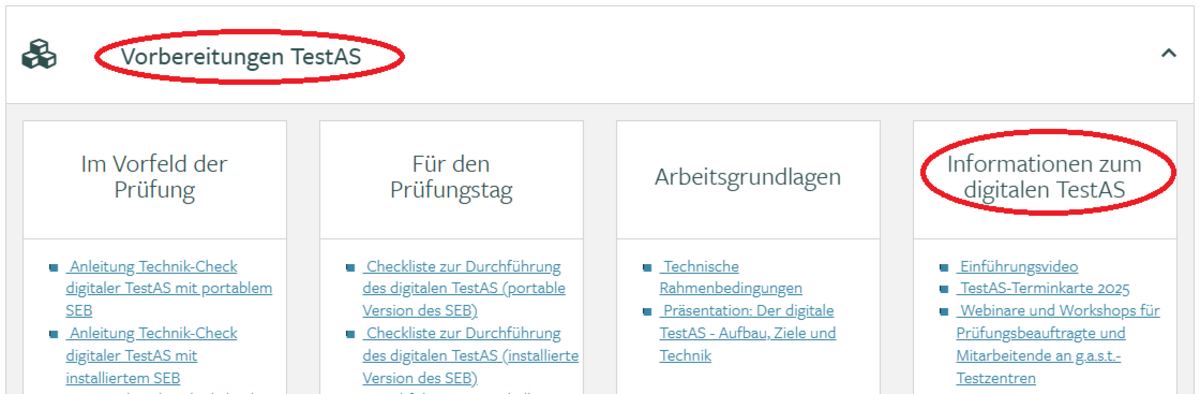Click the file icon beside TestAS-Terminkarte 2025
The height and width of the screenshot is (394, 1200).
pos(945,290)
